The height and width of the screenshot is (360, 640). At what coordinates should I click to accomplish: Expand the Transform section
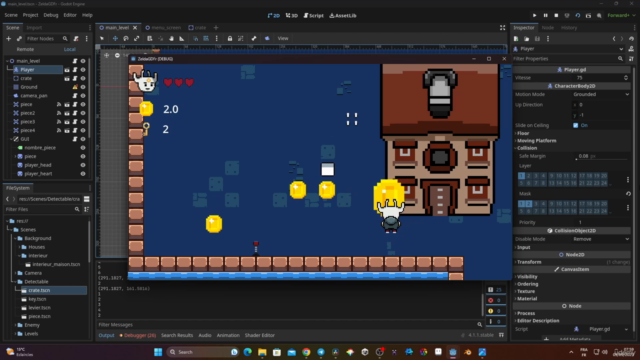coord(529,262)
